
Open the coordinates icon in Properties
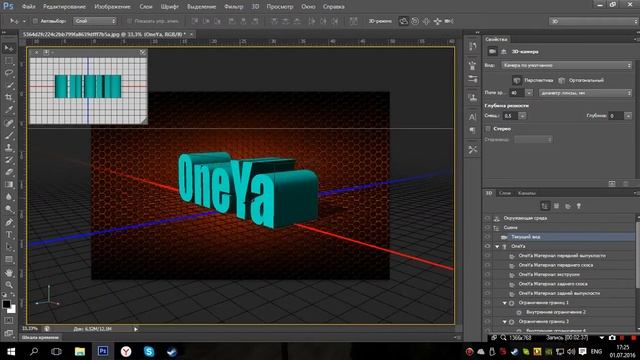(x=504, y=51)
